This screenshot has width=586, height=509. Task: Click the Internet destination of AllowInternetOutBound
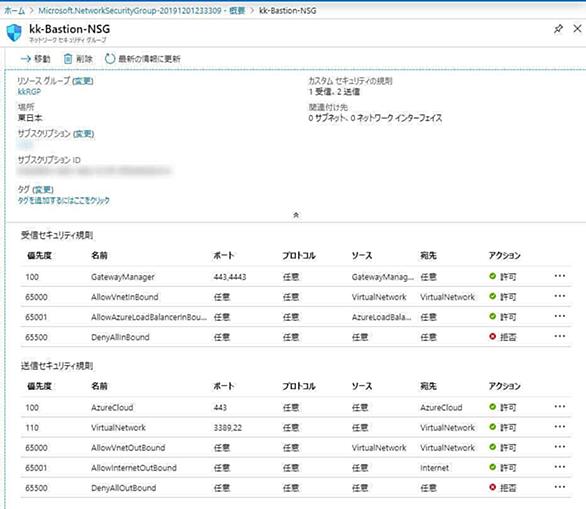tap(434, 468)
